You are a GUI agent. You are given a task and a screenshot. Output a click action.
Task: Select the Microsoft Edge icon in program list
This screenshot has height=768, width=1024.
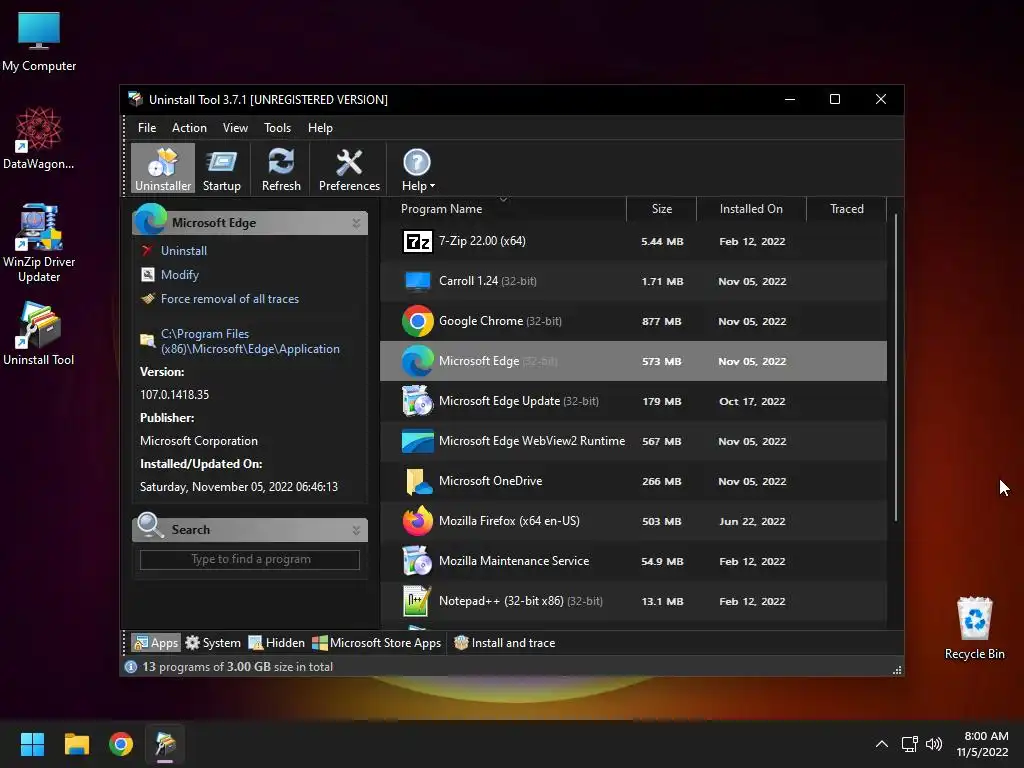417,361
